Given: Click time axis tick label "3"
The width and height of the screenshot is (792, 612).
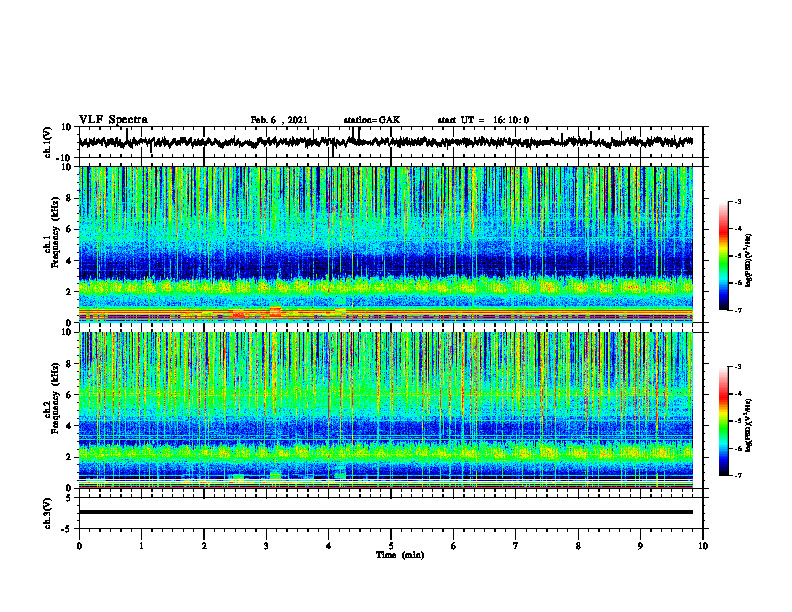Looking at the screenshot, I should [x=266, y=546].
